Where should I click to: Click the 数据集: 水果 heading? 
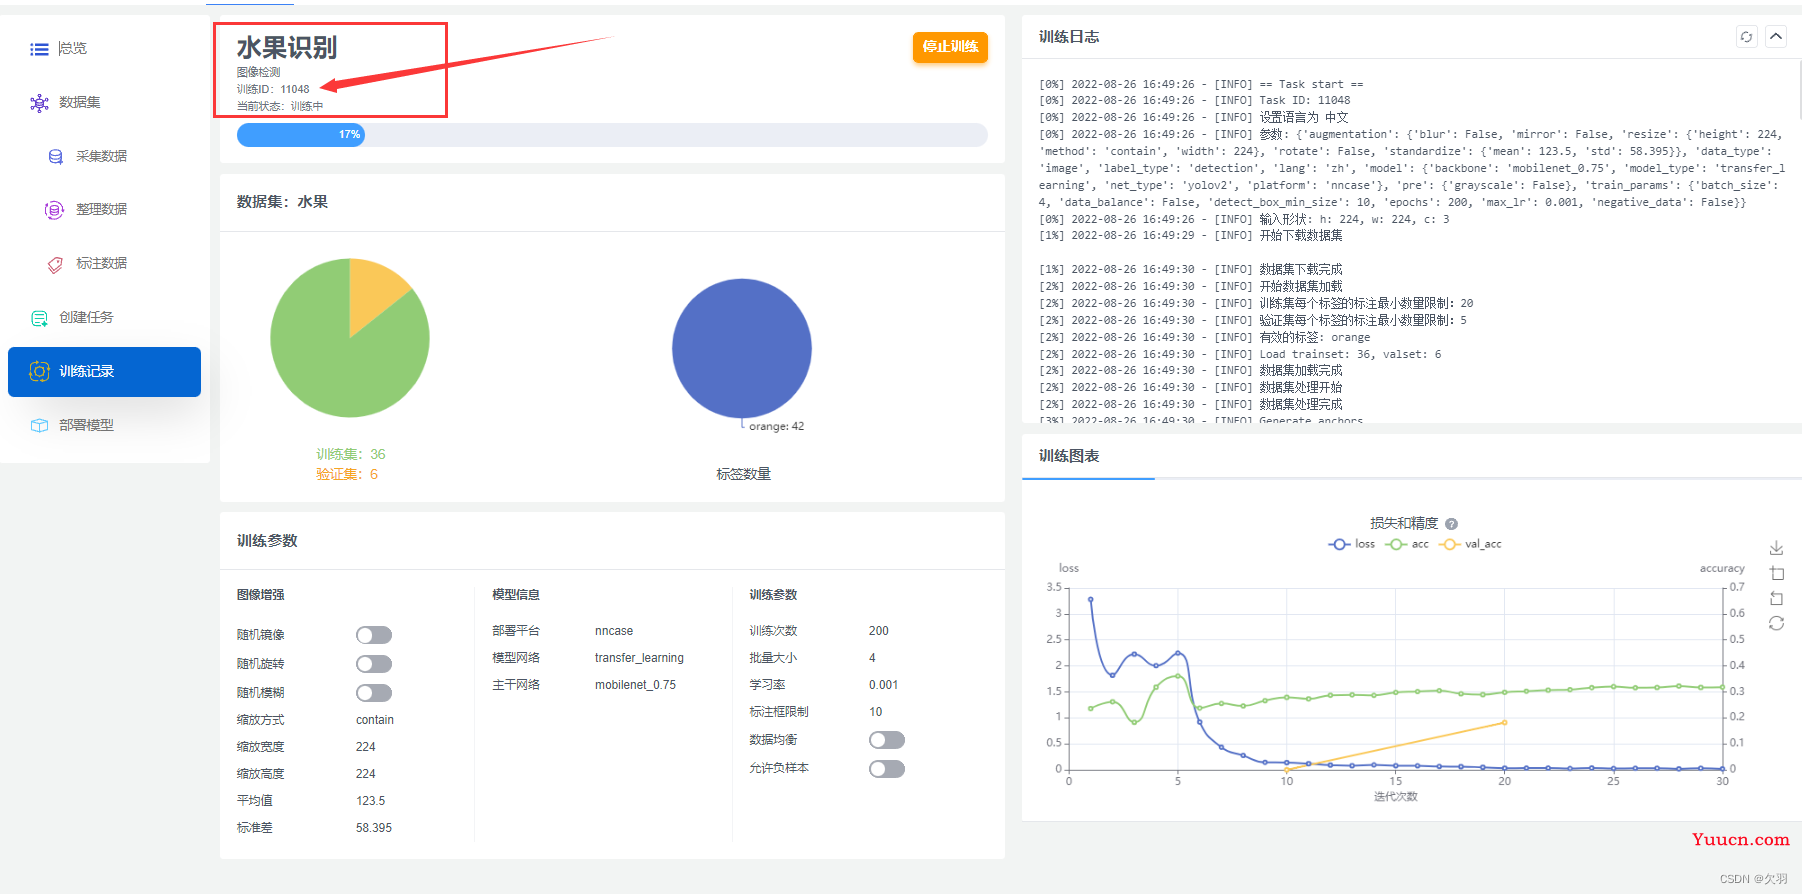(282, 202)
